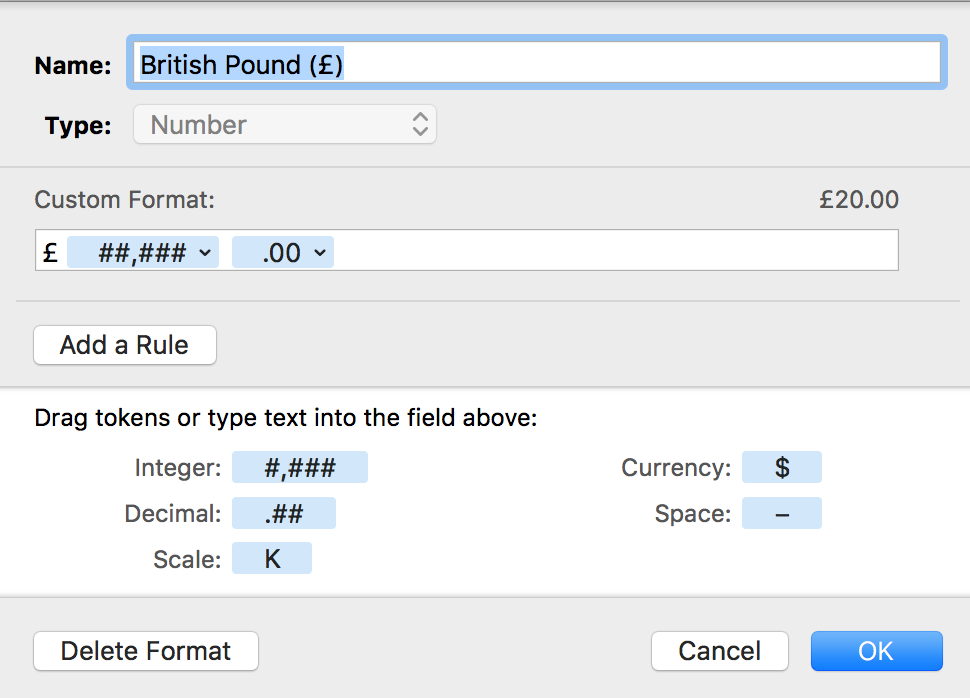Click the Custom Format label
Viewport: 970px width, 698px height.
(x=125, y=200)
